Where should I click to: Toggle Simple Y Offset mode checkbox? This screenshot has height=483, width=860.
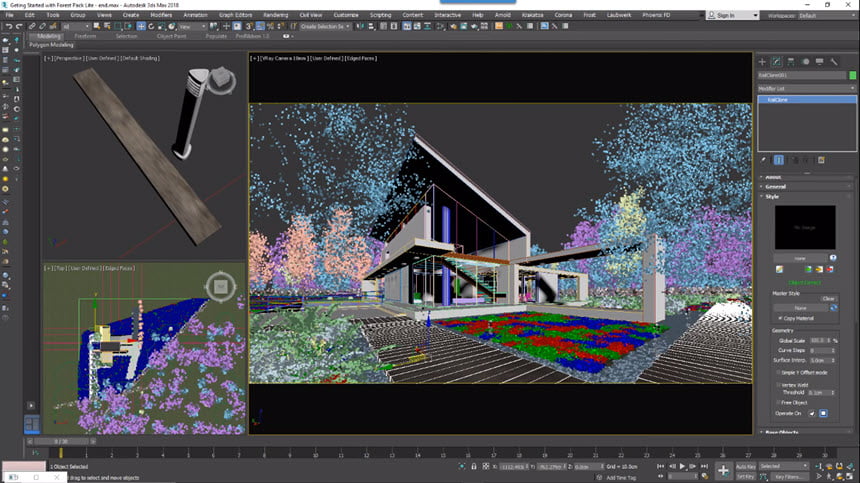(x=778, y=372)
